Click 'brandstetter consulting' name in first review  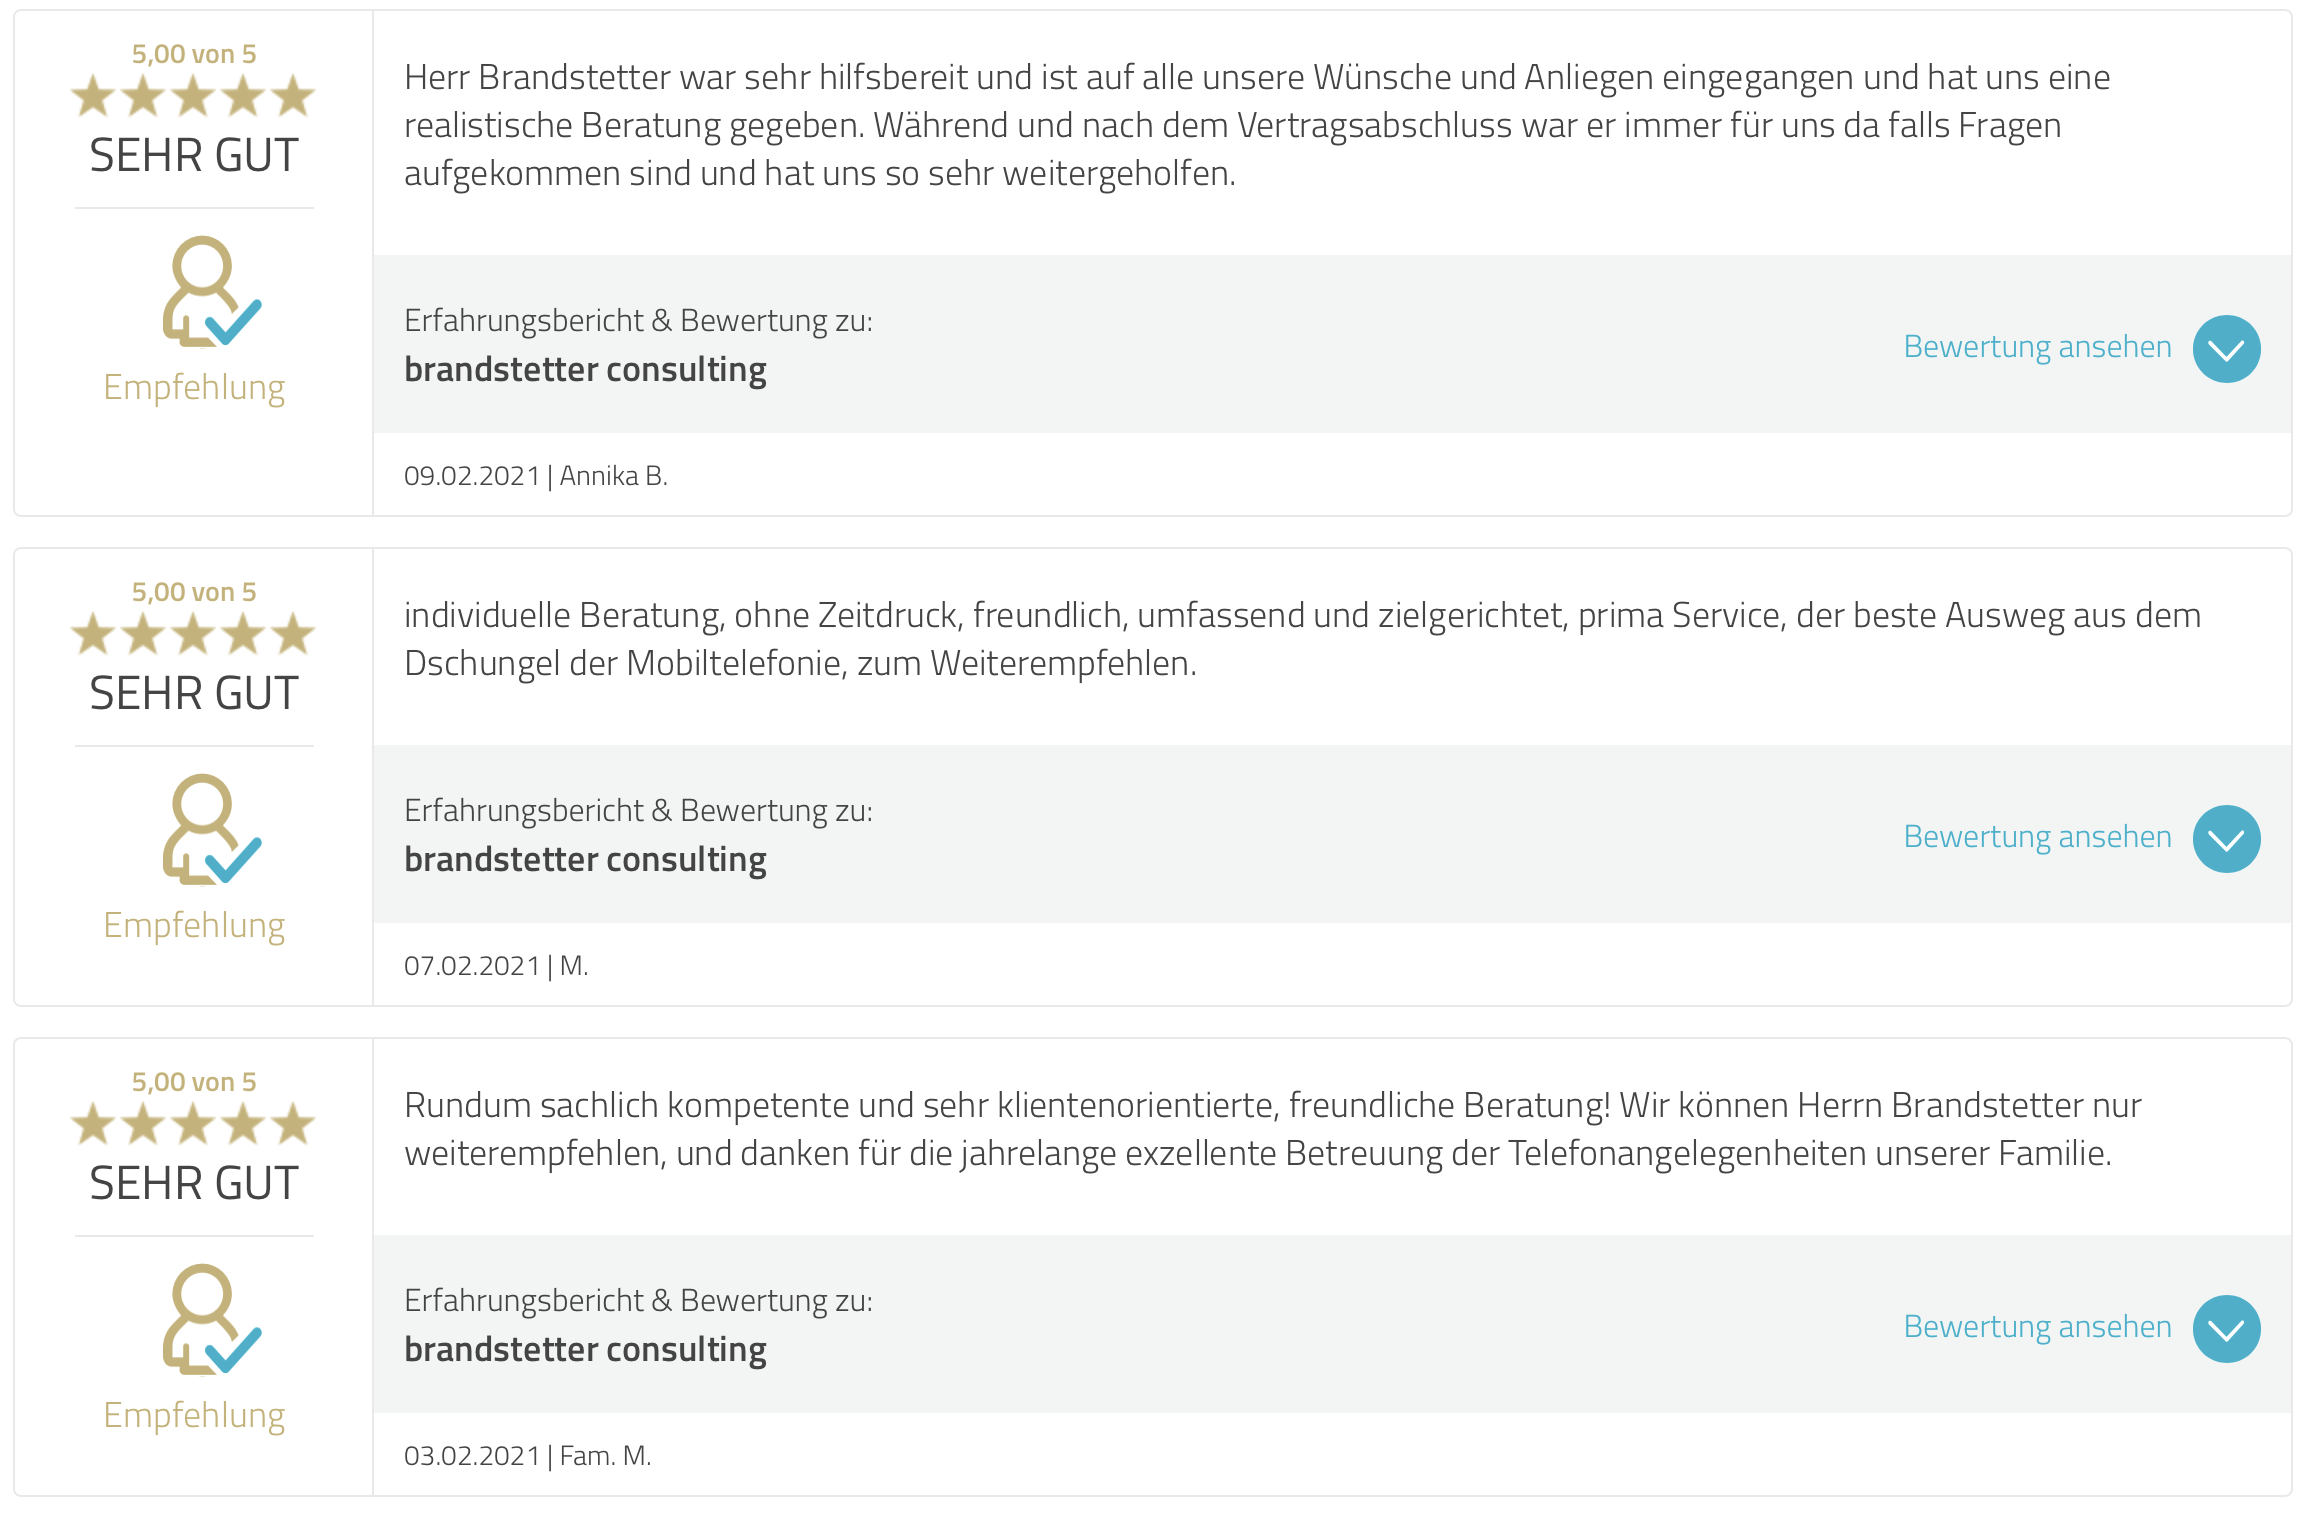pos(585,370)
